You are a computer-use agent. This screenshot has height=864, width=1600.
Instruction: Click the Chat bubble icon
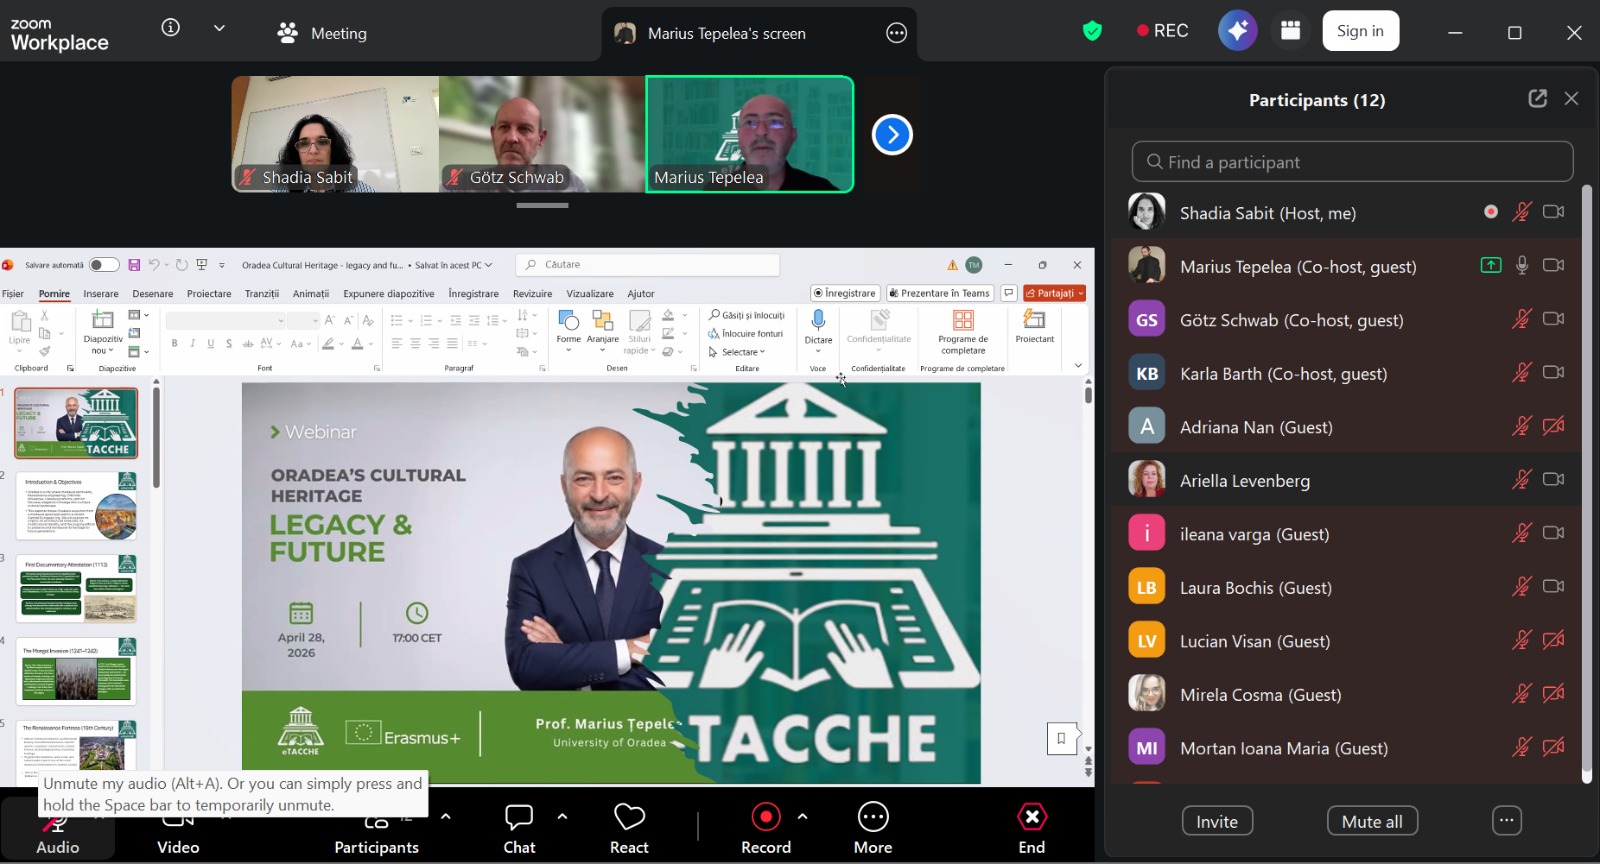[x=519, y=818]
